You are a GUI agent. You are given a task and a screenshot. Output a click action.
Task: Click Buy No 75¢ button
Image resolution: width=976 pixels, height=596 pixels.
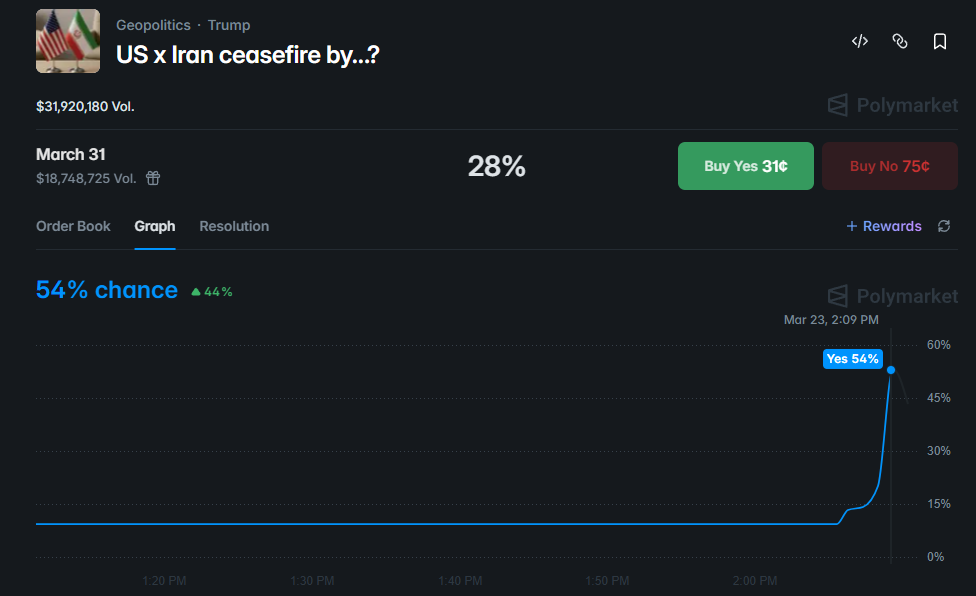pyautogui.click(x=889, y=166)
